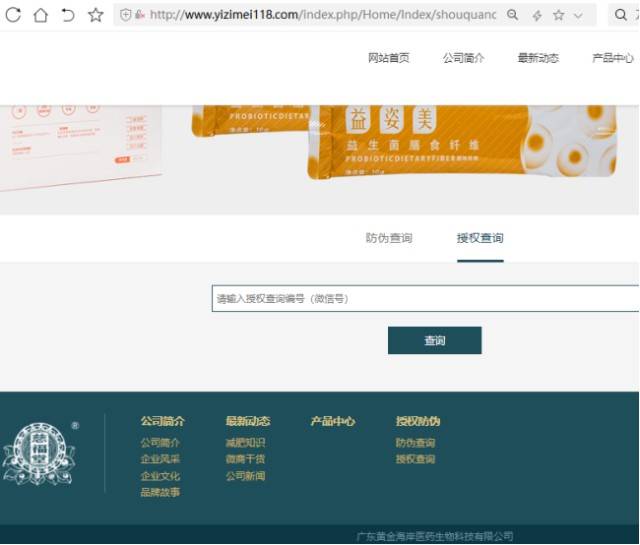Click the lightning speed-mode icon
This screenshot has width=640, height=545.
point(537,16)
